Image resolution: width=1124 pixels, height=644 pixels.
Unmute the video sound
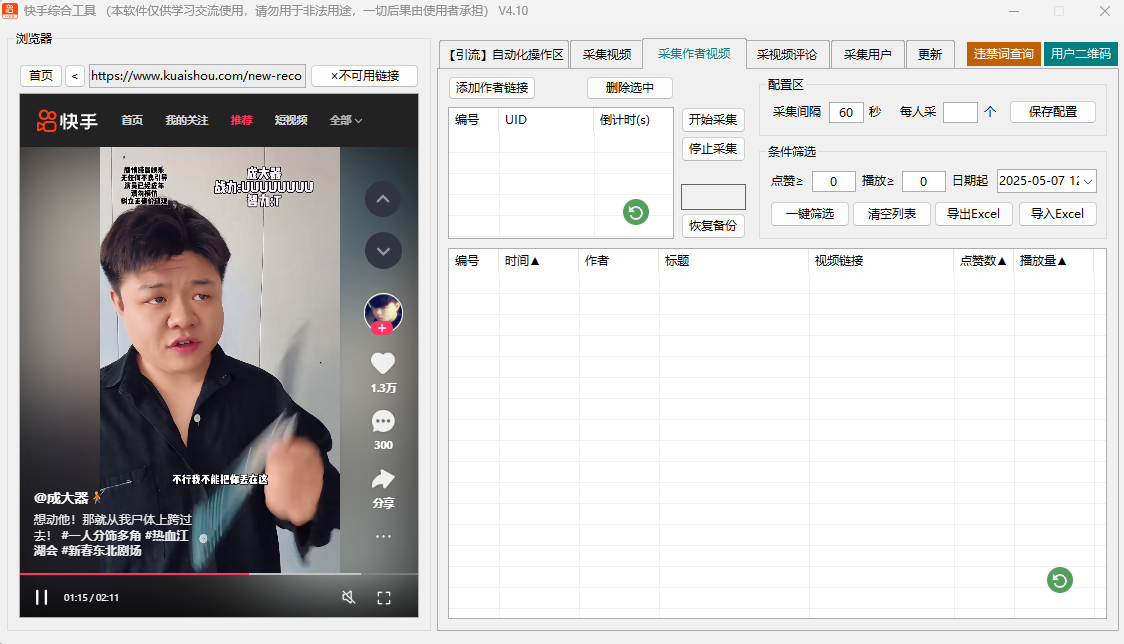click(x=348, y=598)
